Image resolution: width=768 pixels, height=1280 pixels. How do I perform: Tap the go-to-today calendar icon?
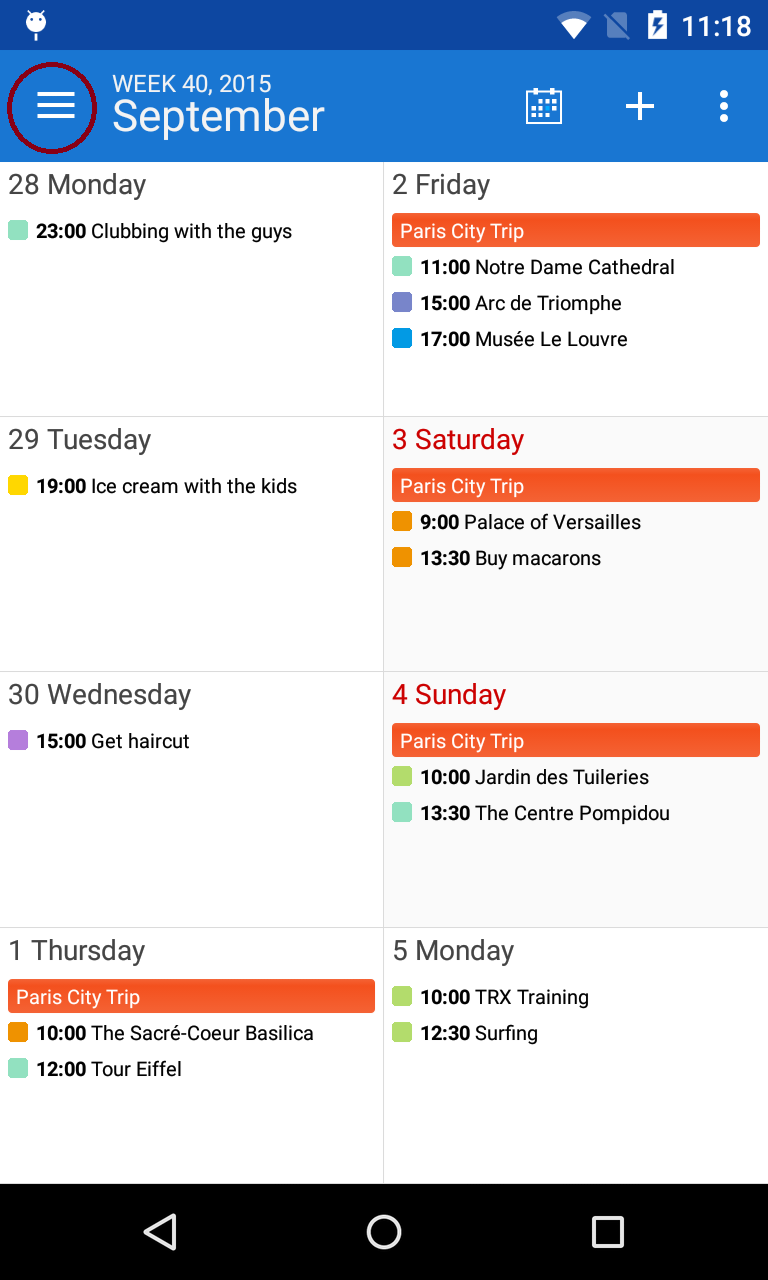tap(544, 106)
